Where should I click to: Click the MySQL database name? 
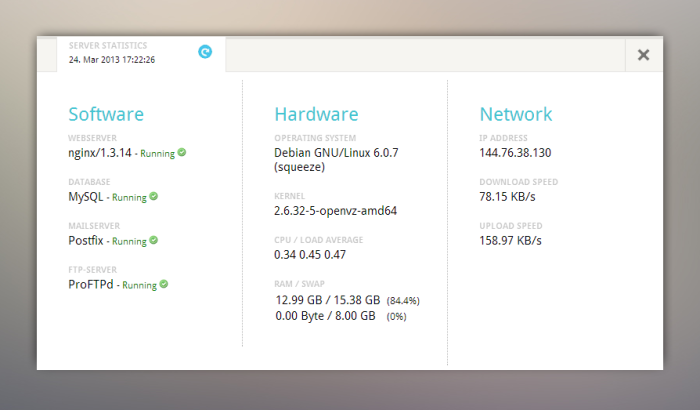click(x=86, y=197)
